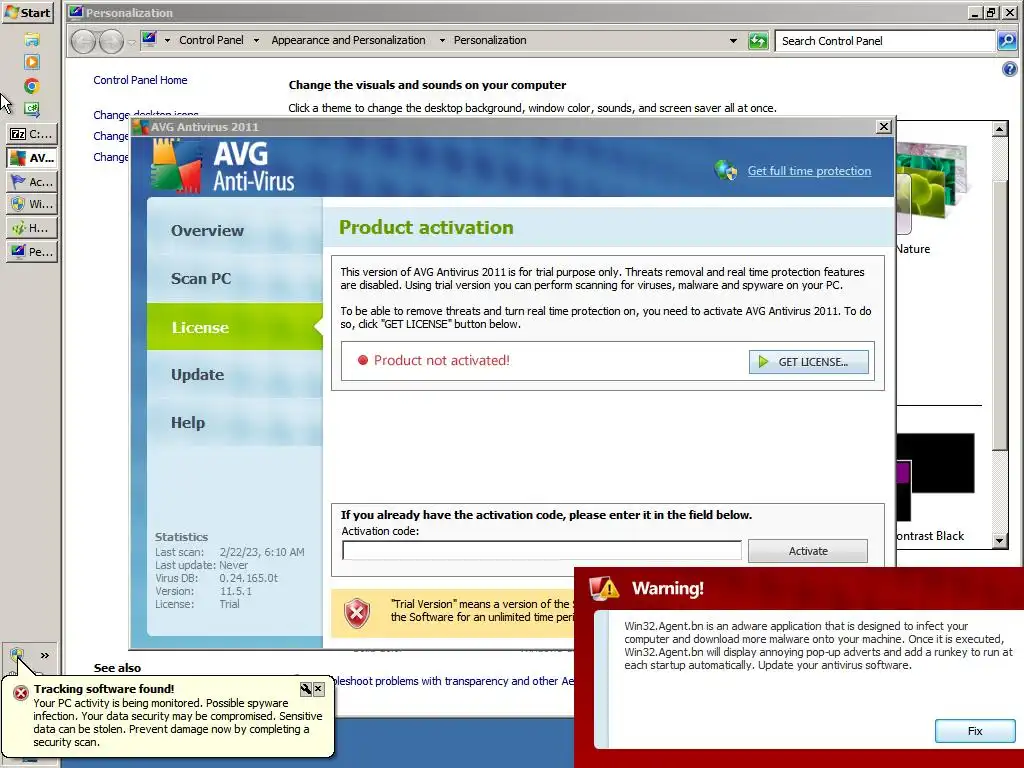The width and height of the screenshot is (1024, 768).
Task: Click the red error icon in tracking balloon
Action: pos(21,693)
